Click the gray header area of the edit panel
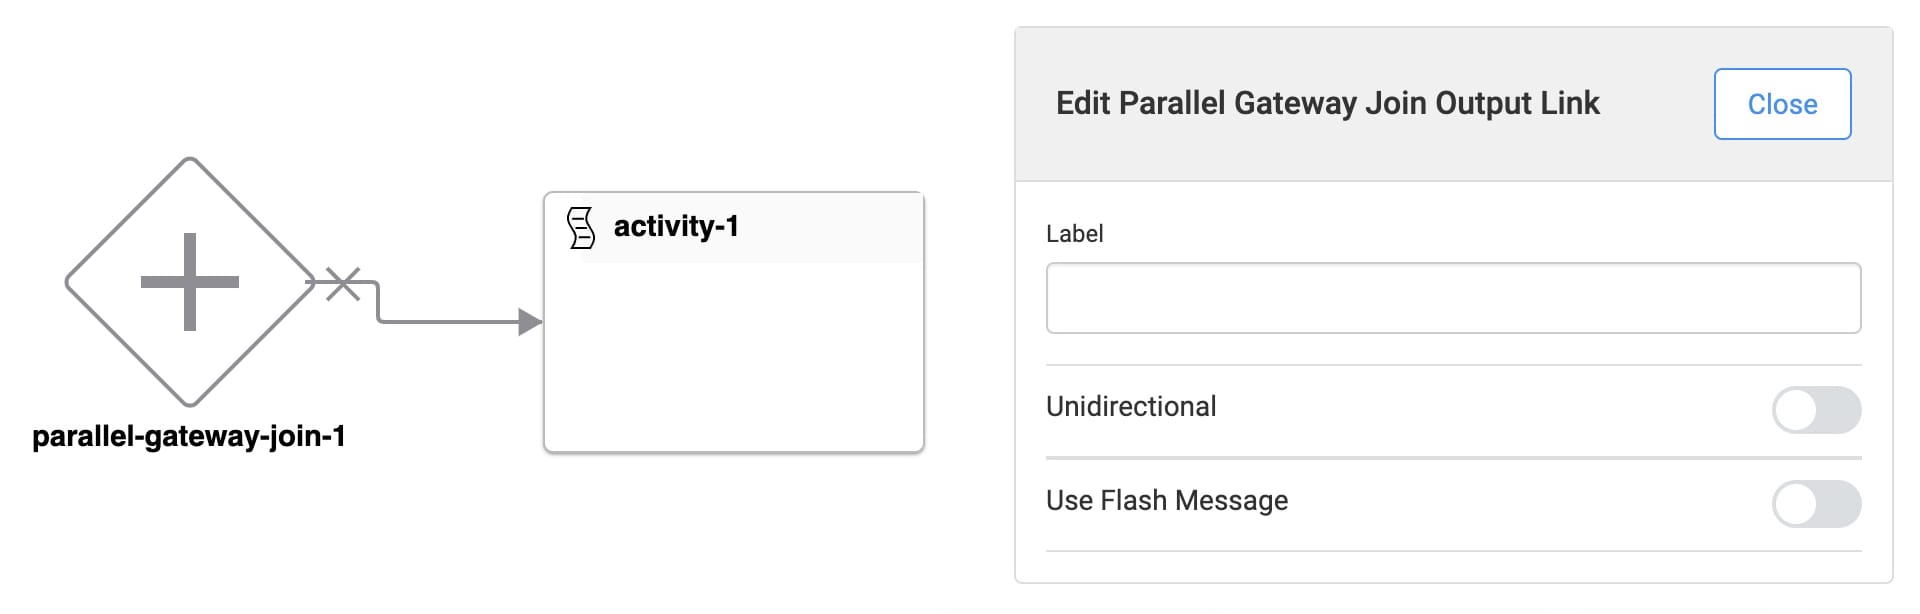Screen dimensions: 1920x614 tap(1453, 104)
